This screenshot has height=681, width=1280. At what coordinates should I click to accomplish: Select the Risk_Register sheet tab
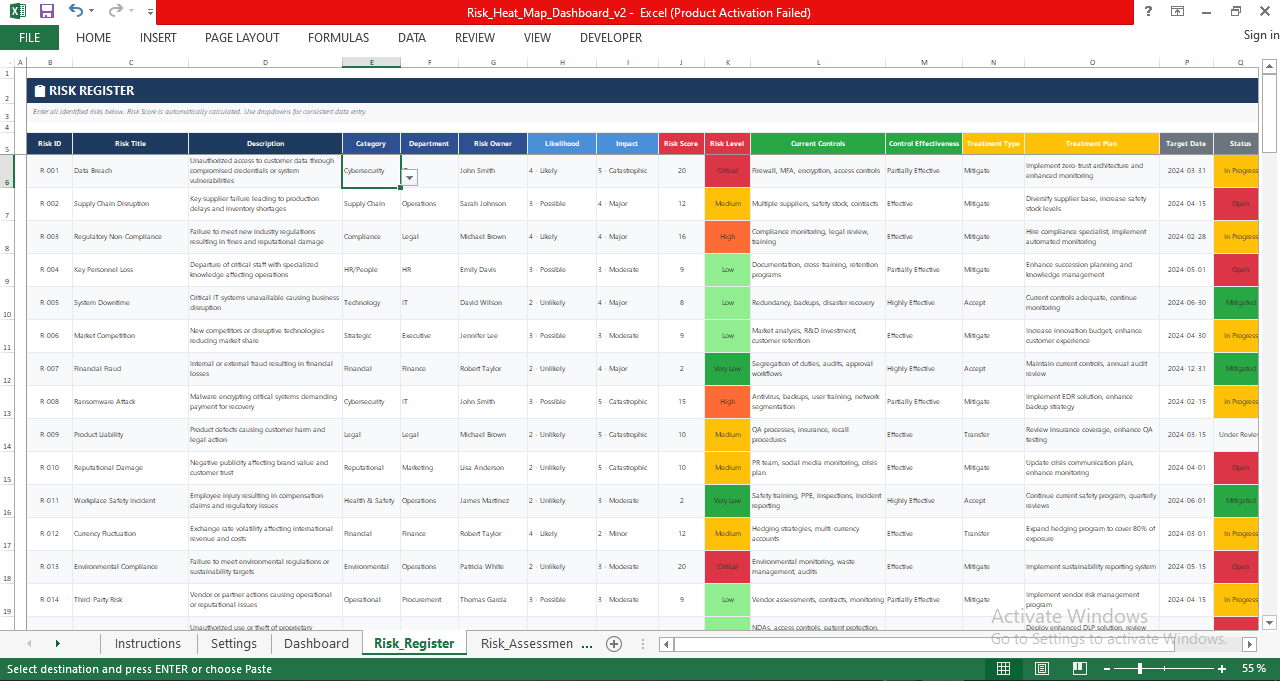coord(414,644)
